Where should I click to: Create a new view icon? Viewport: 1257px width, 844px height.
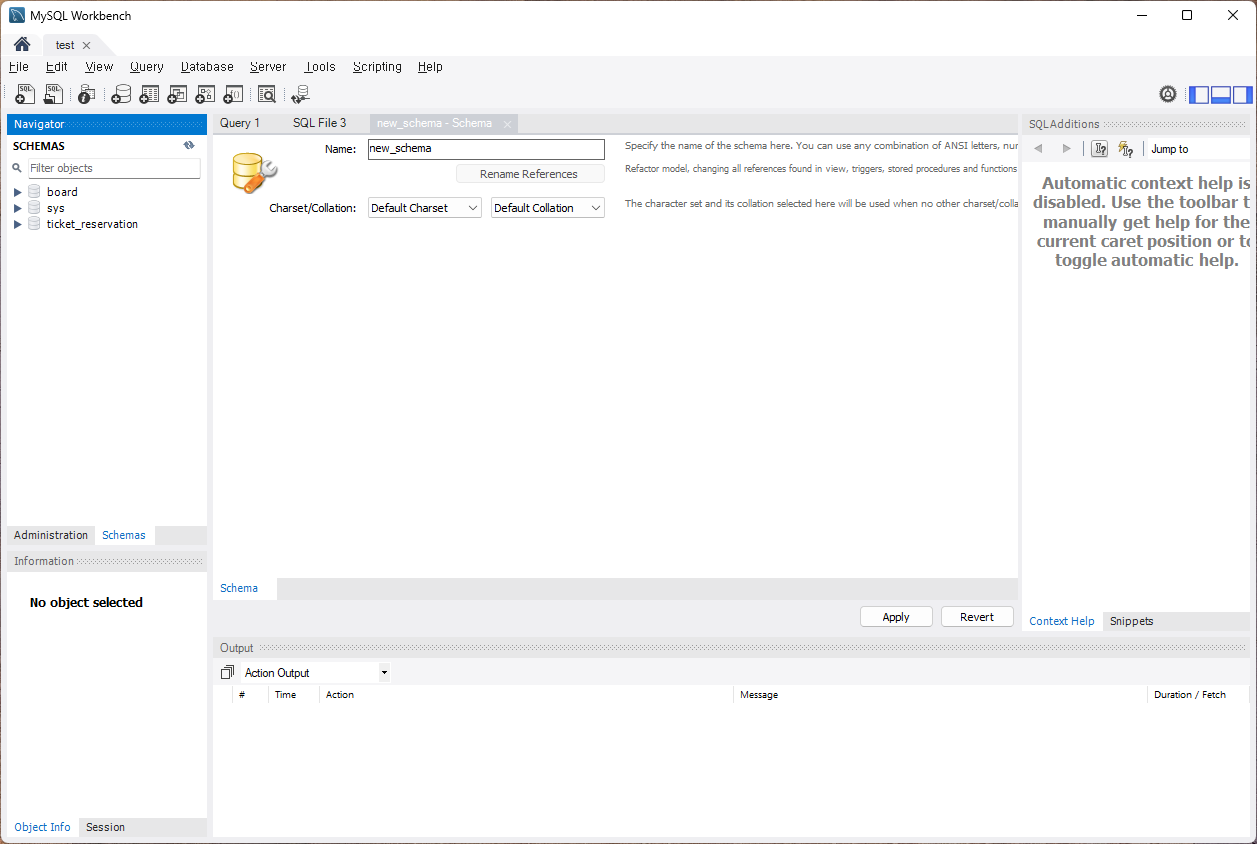click(x=177, y=94)
